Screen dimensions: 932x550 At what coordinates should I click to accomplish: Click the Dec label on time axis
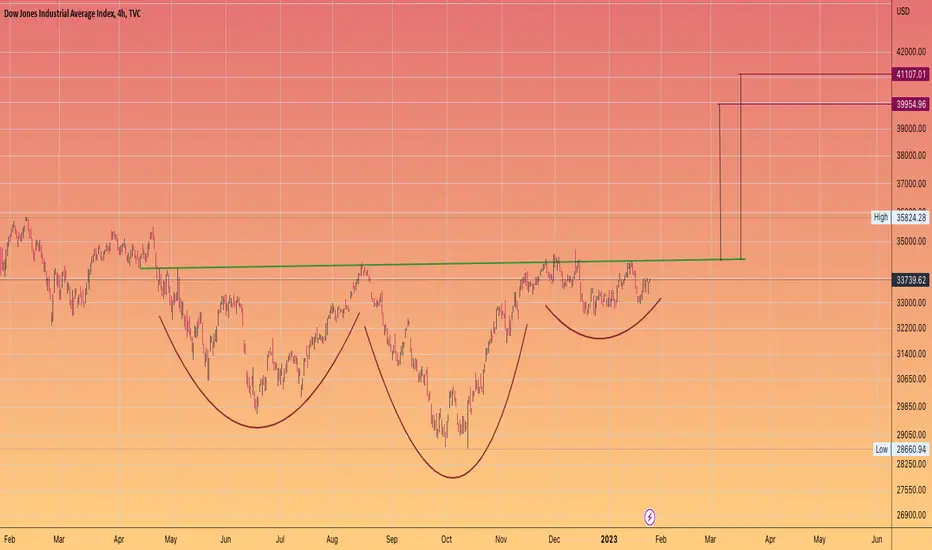554,539
